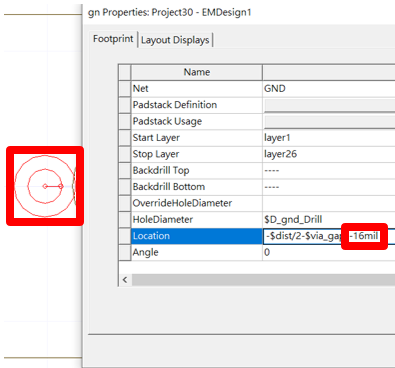Open the Padstack Usage dropdown

330,121
